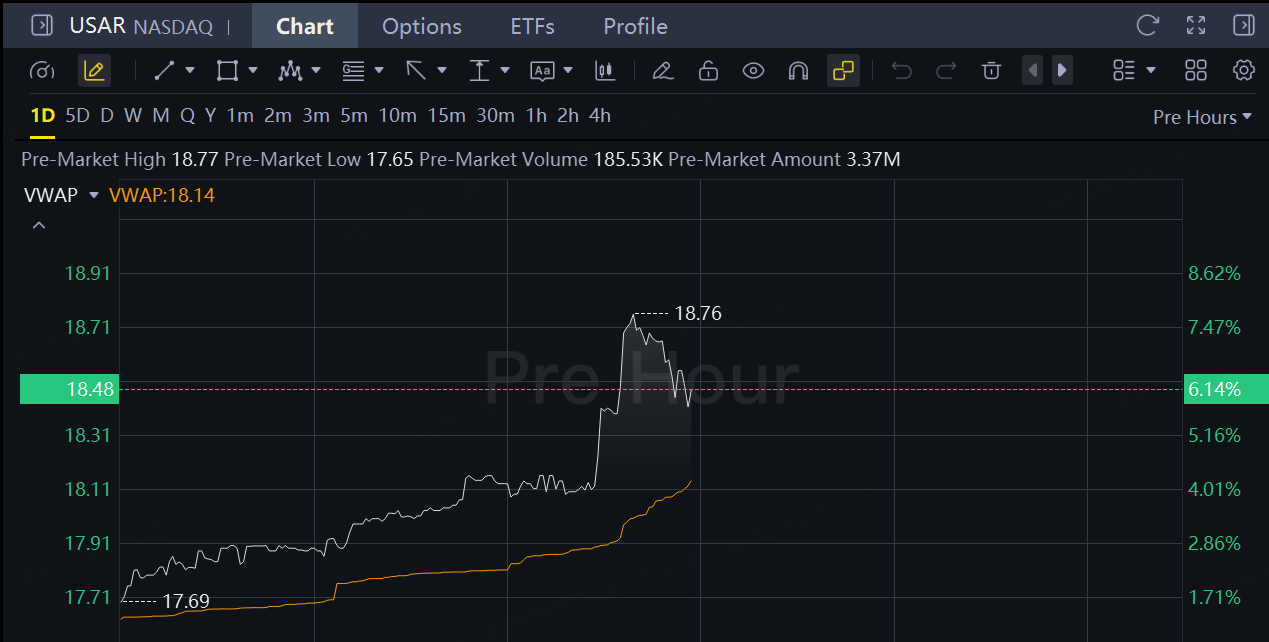The width and height of the screenshot is (1269, 642).
Task: Expand the arrow tool dropdown arrow
Action: (441, 70)
